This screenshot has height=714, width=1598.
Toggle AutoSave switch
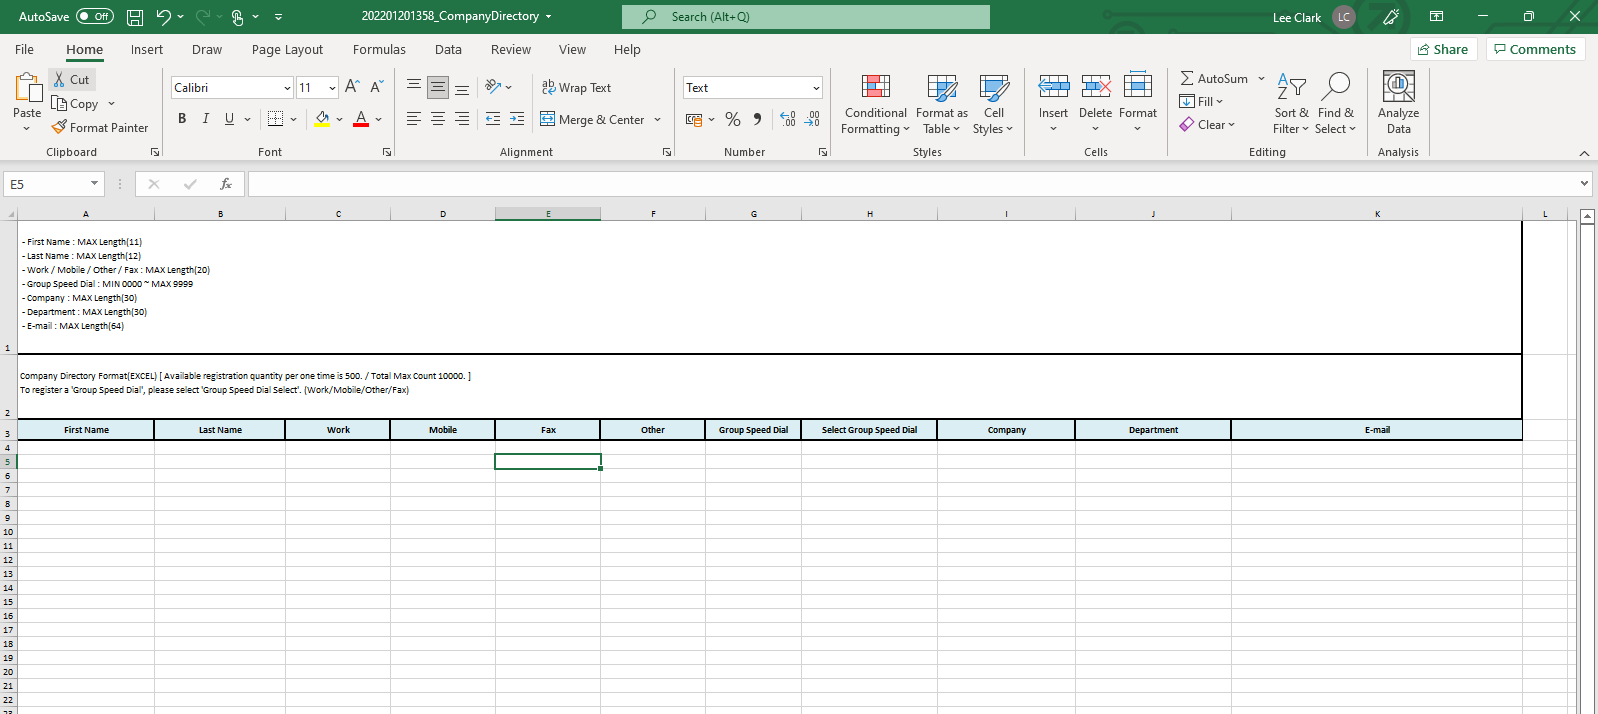(x=95, y=17)
